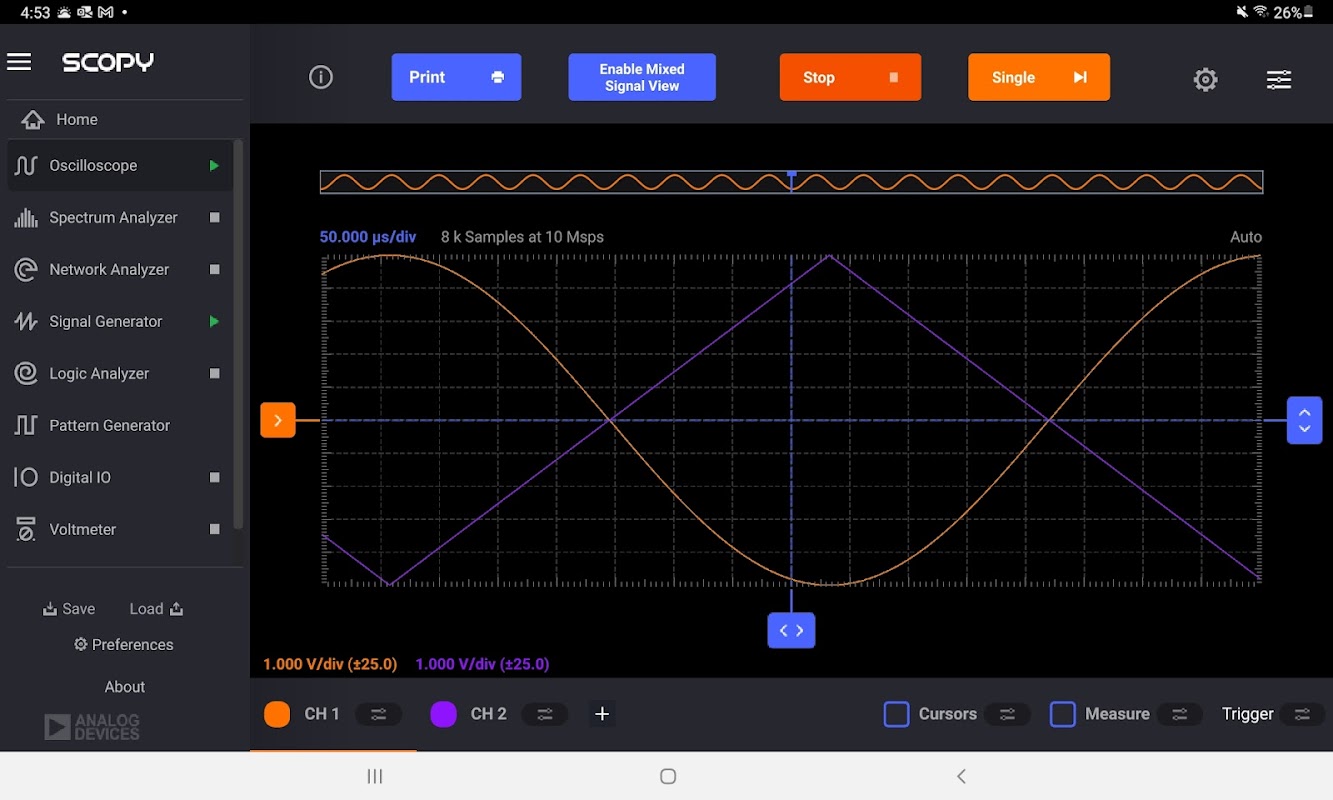Open the Cursors settings sliders icon

(x=1008, y=714)
